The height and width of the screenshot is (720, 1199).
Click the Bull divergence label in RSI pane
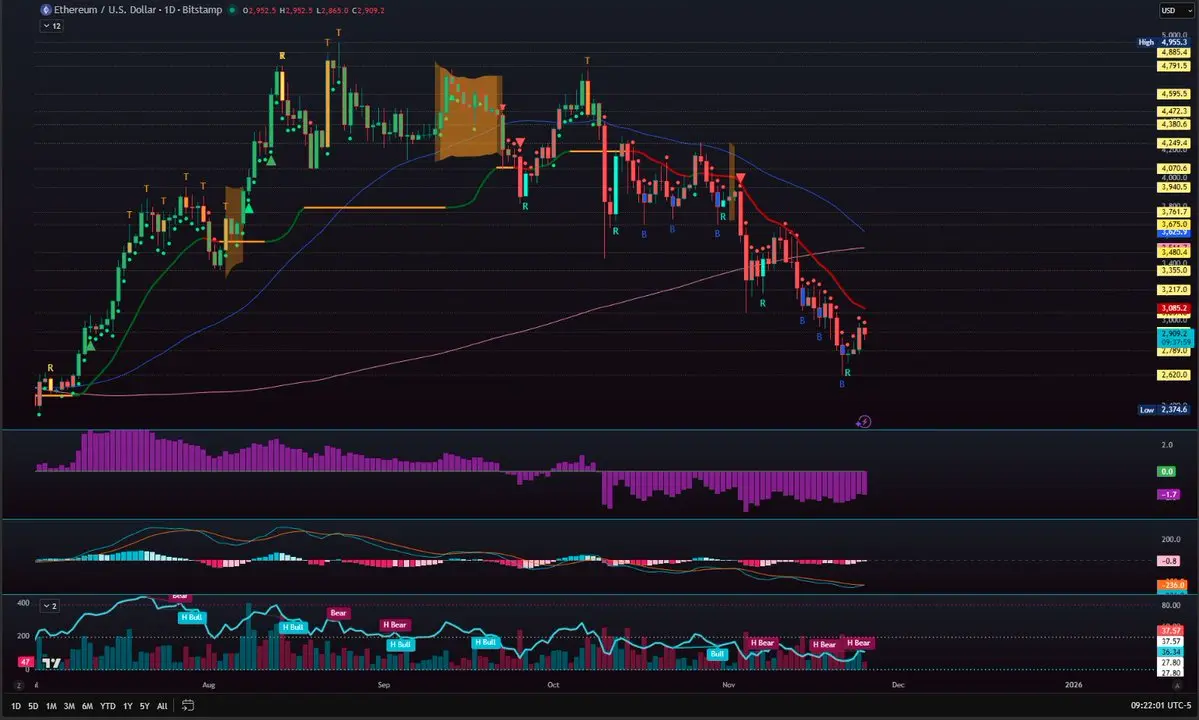716,654
